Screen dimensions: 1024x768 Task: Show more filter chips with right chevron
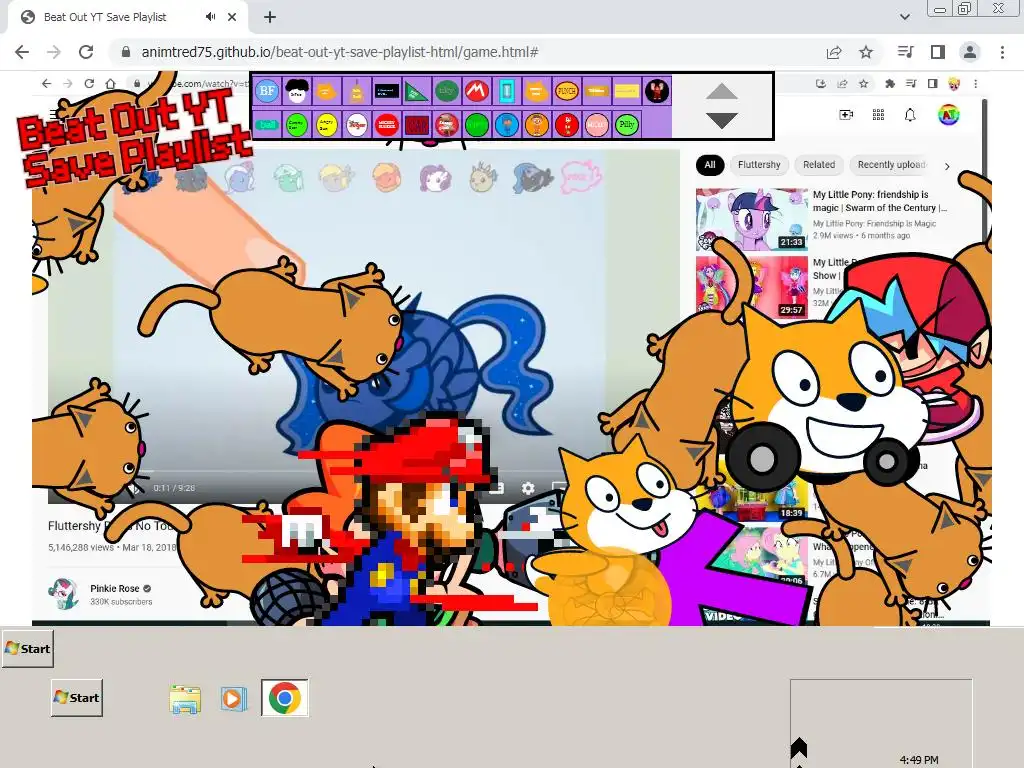(947, 167)
